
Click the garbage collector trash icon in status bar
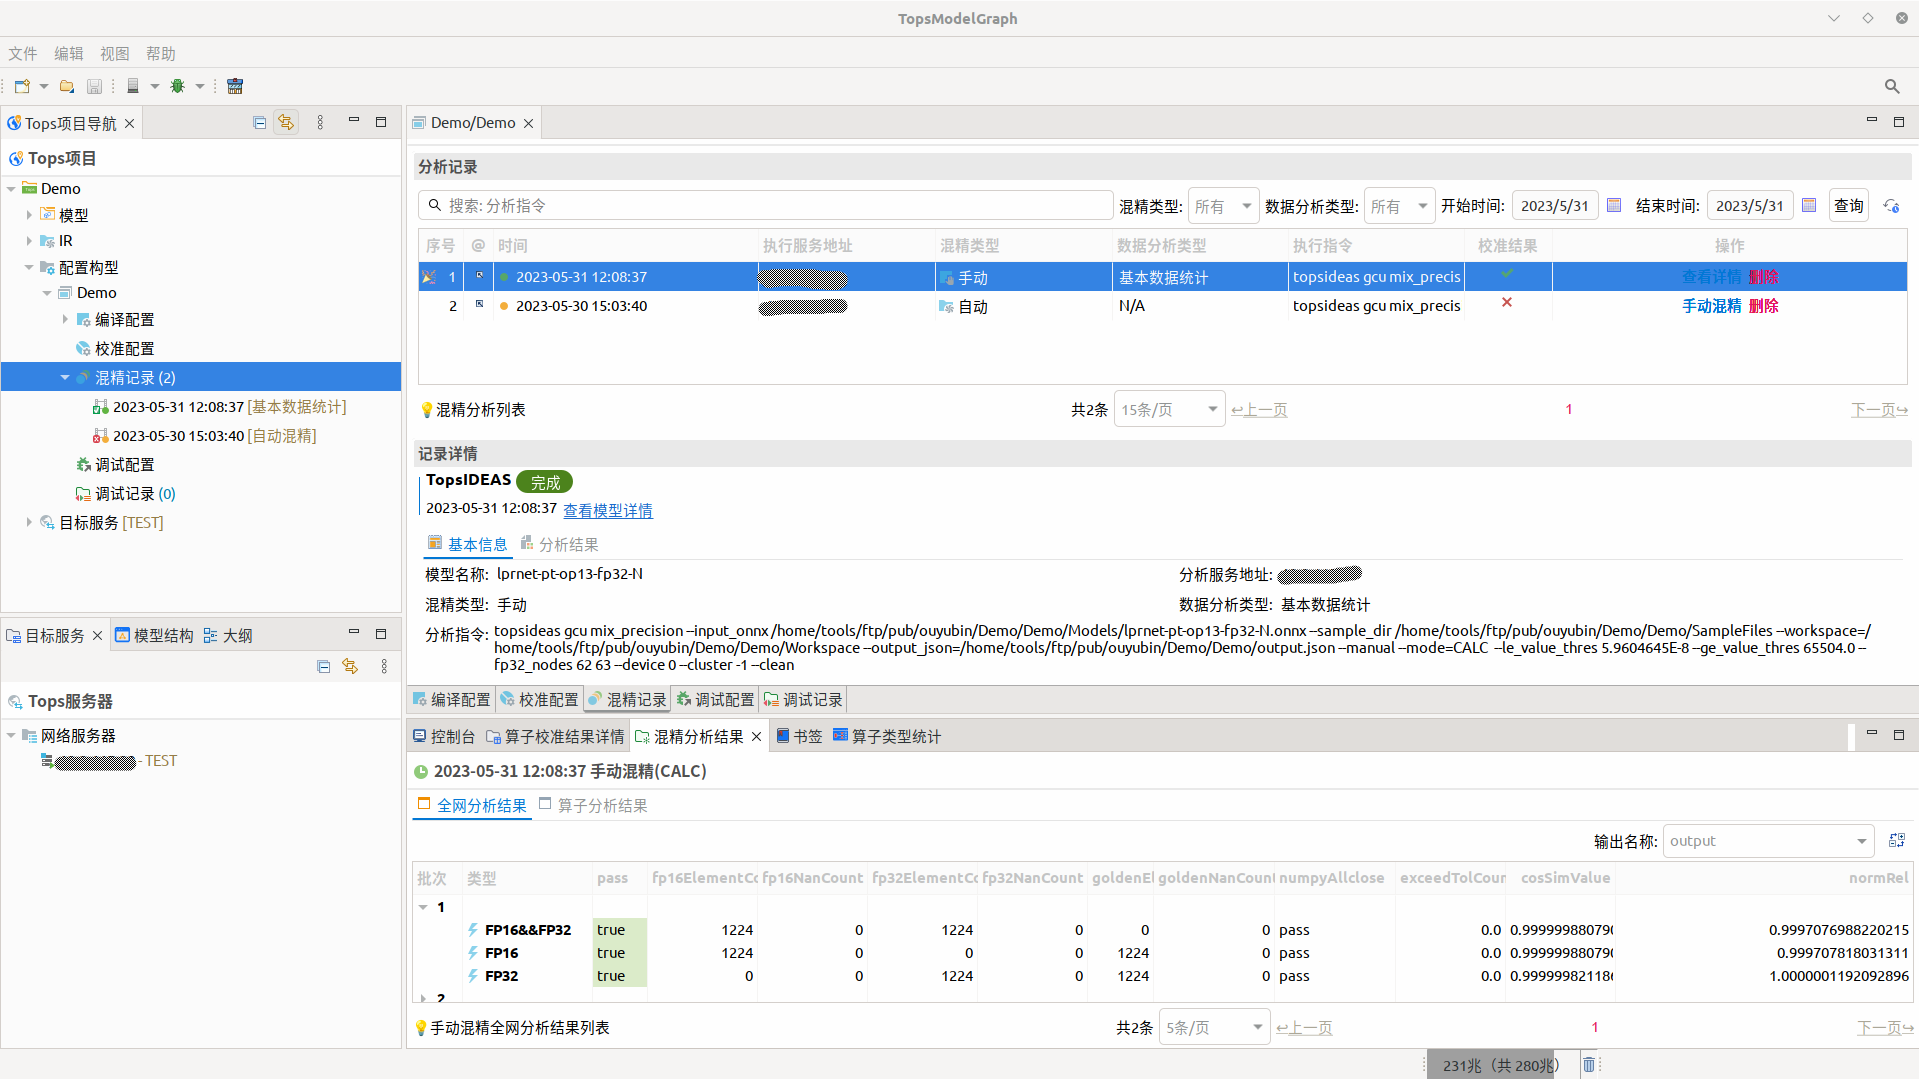tap(1589, 1065)
